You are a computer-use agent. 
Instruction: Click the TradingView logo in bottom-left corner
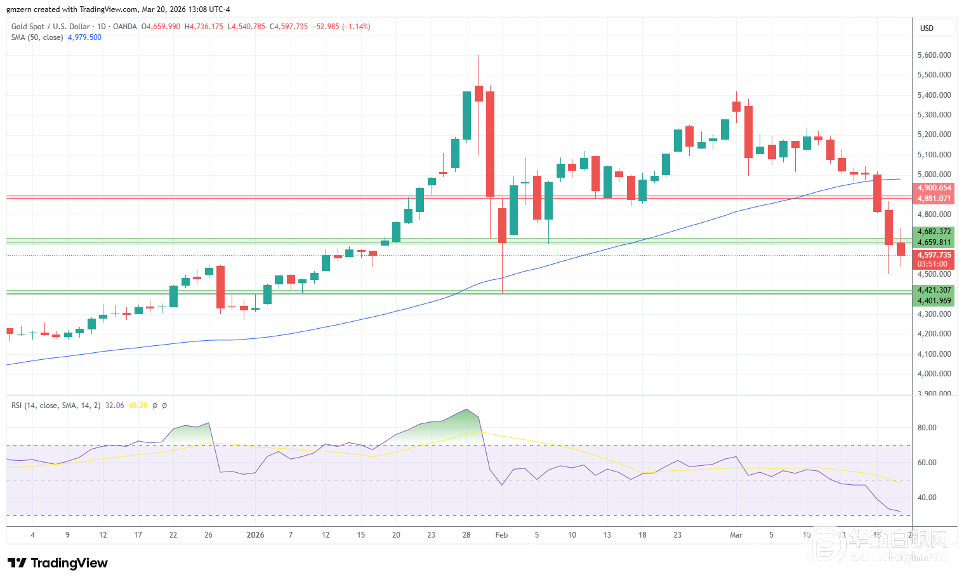(57, 563)
